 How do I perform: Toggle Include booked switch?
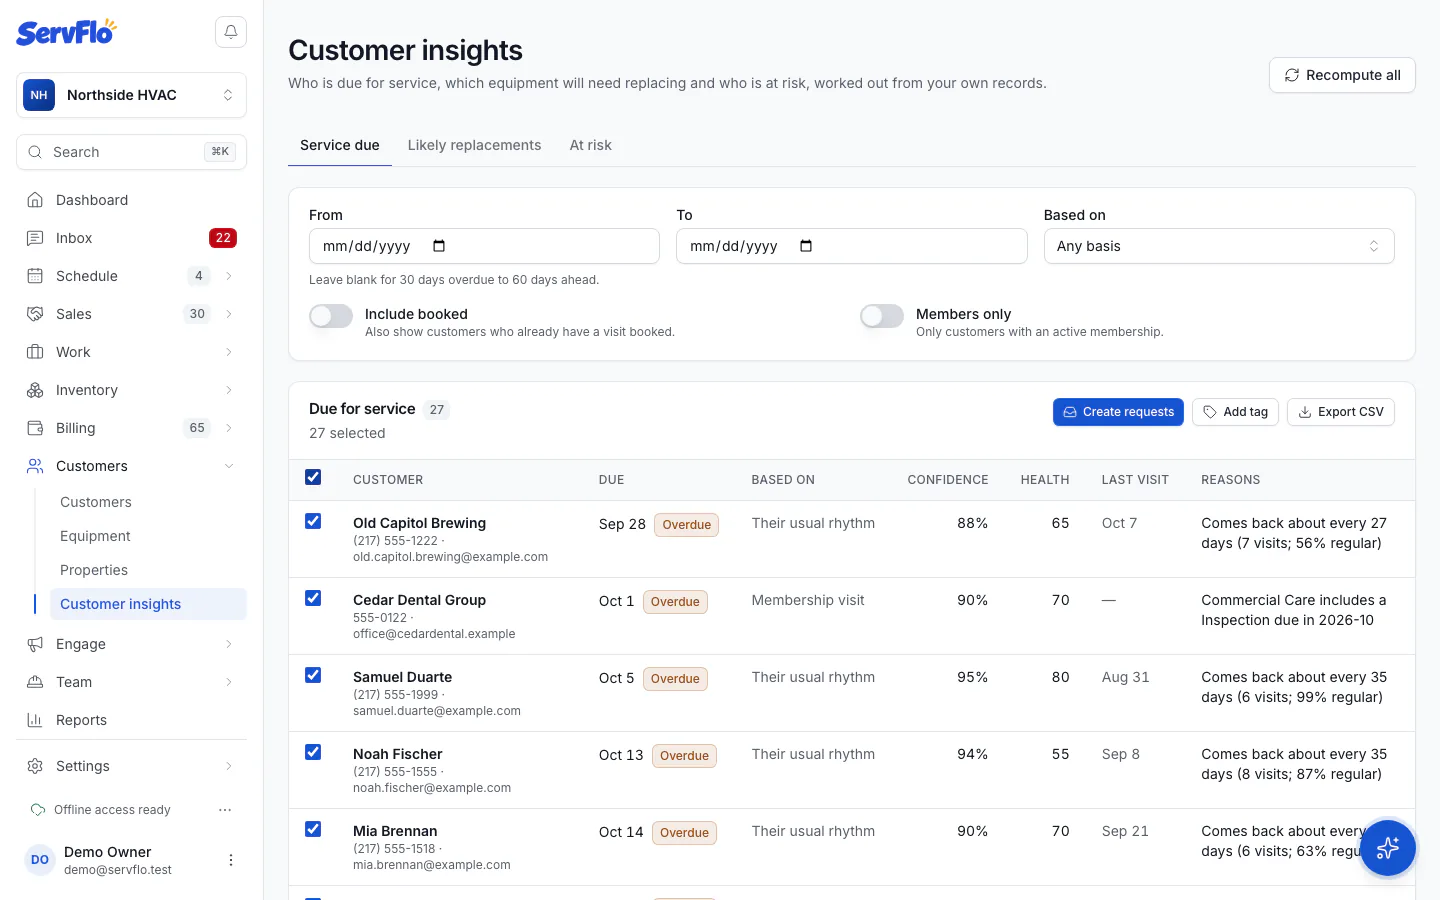point(331,316)
